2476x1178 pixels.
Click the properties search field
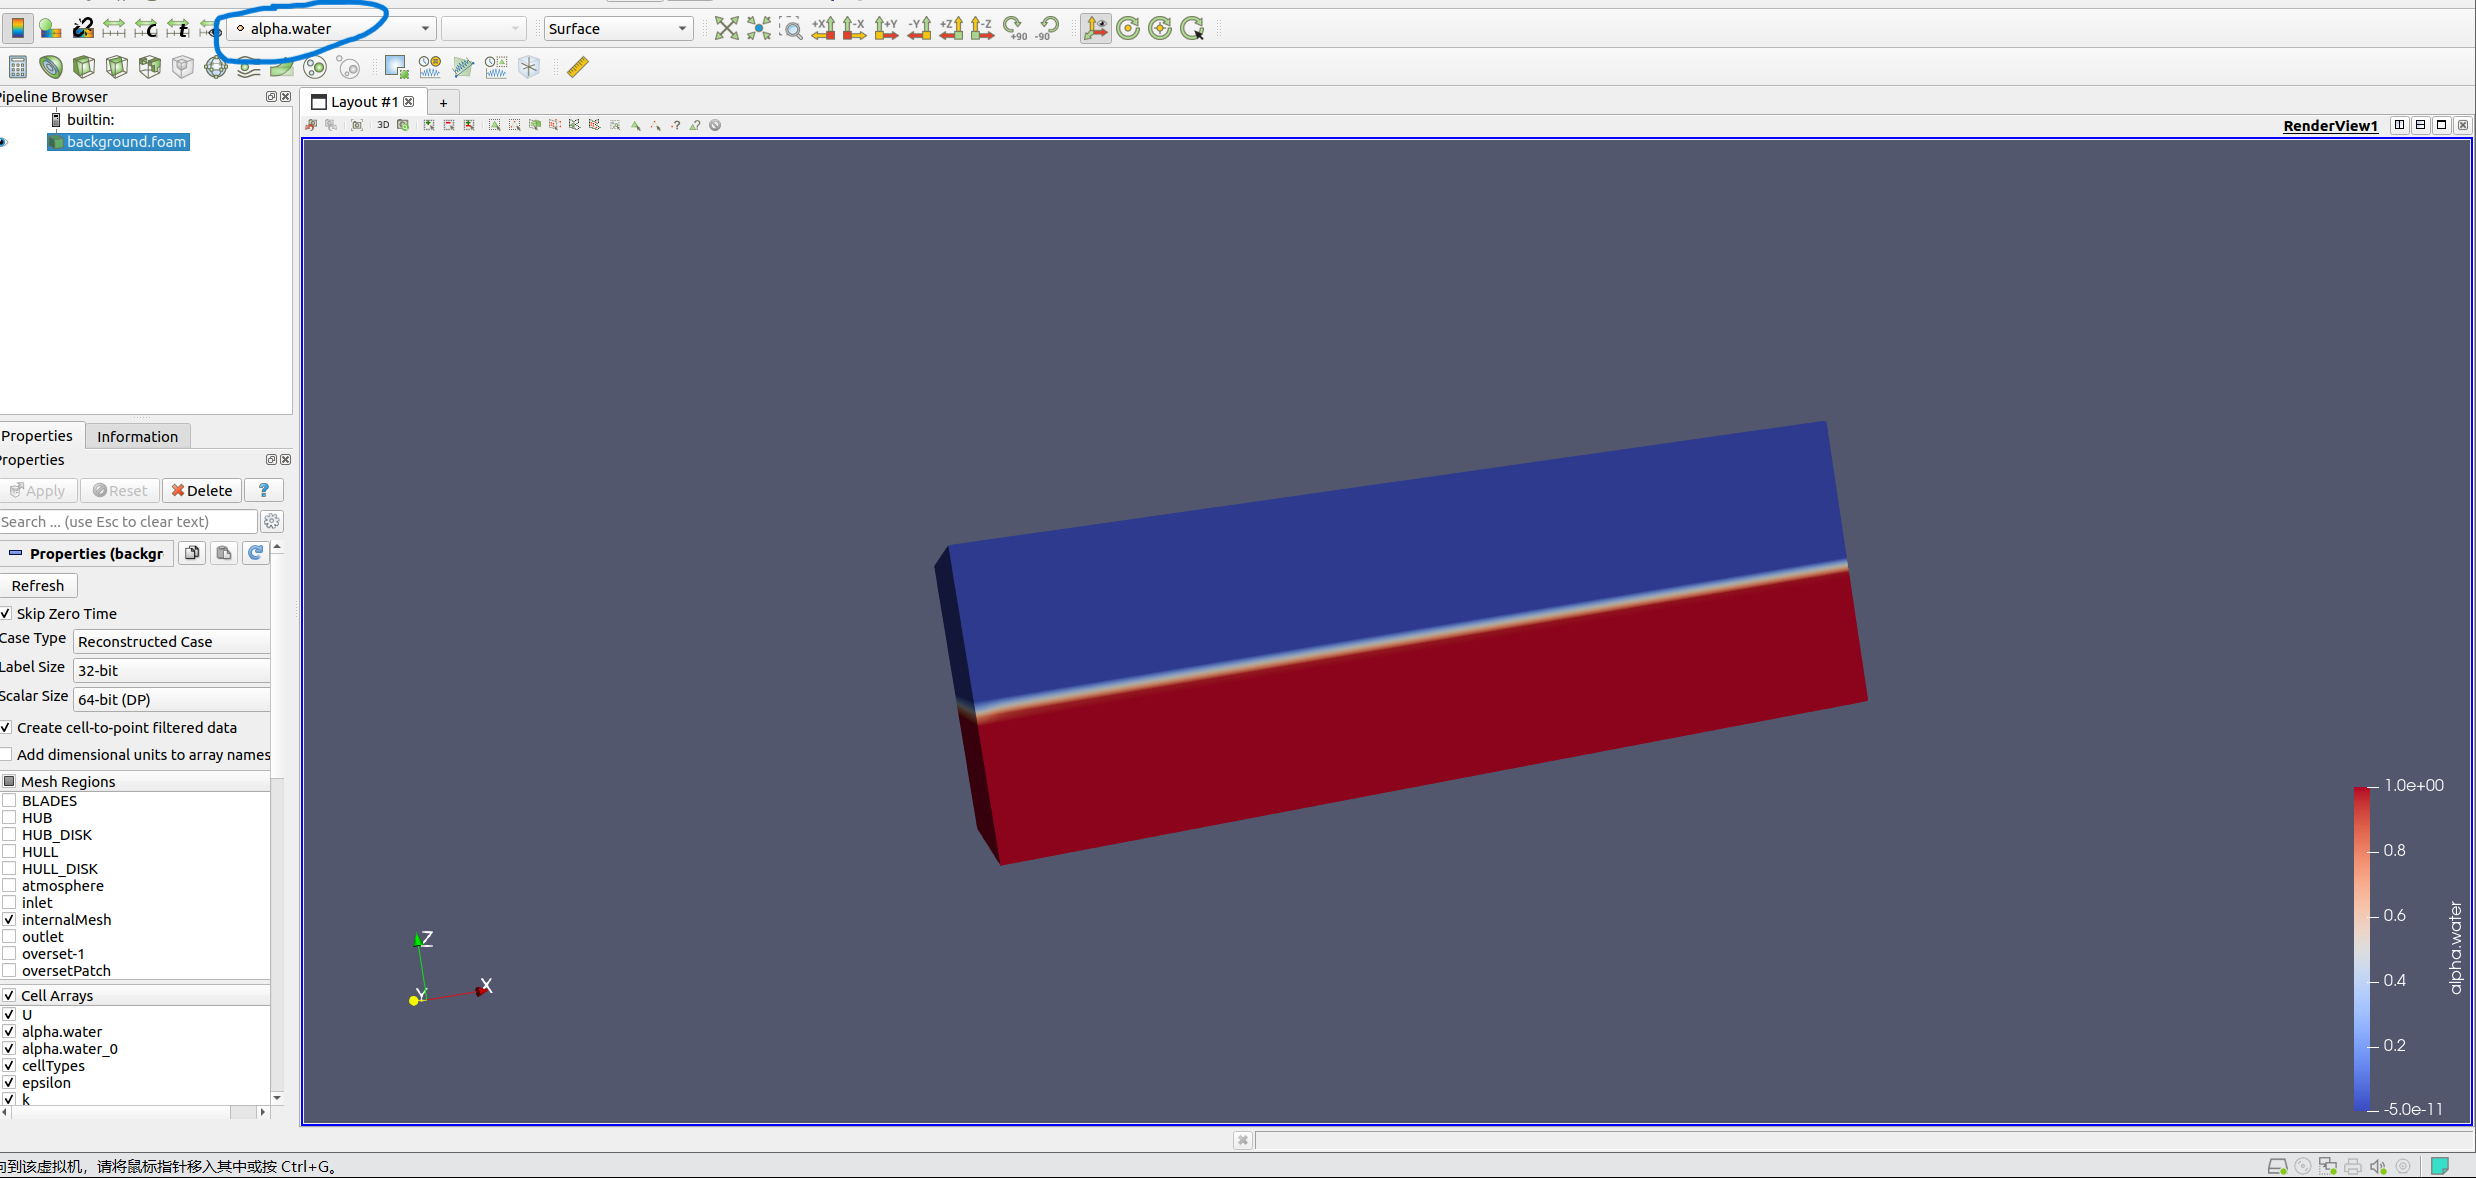128,522
